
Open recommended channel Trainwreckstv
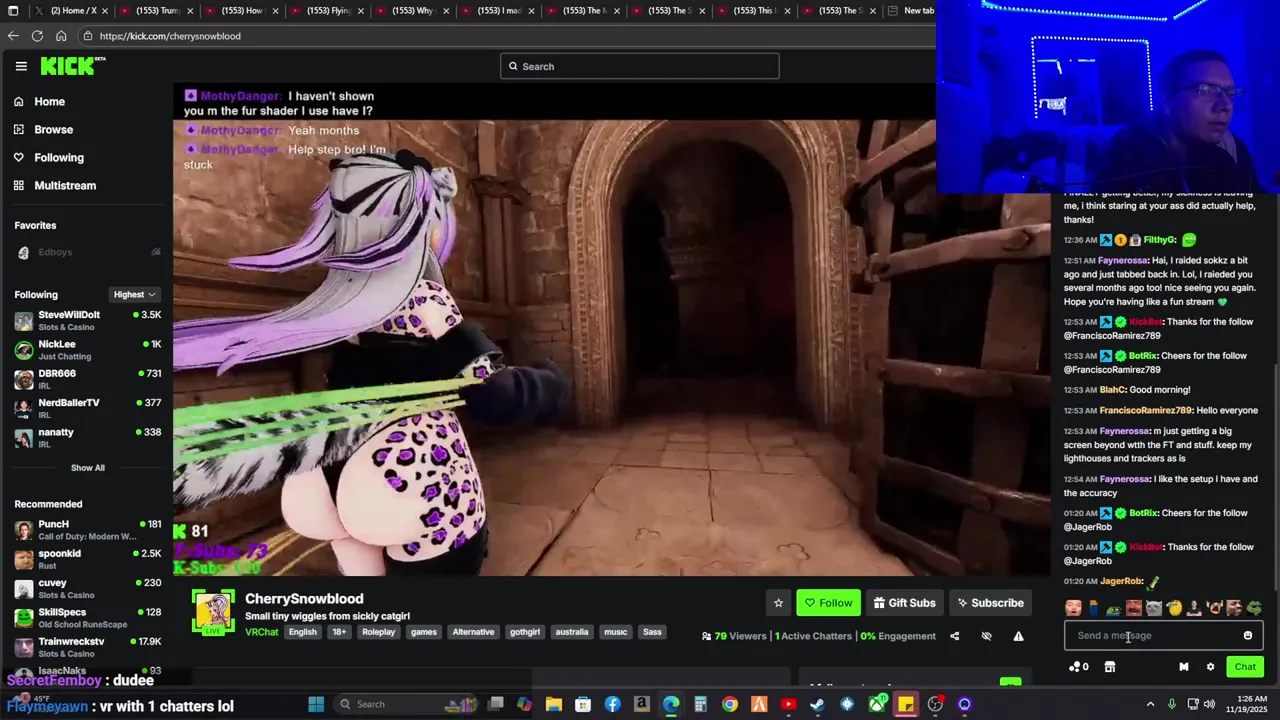tap(87, 647)
